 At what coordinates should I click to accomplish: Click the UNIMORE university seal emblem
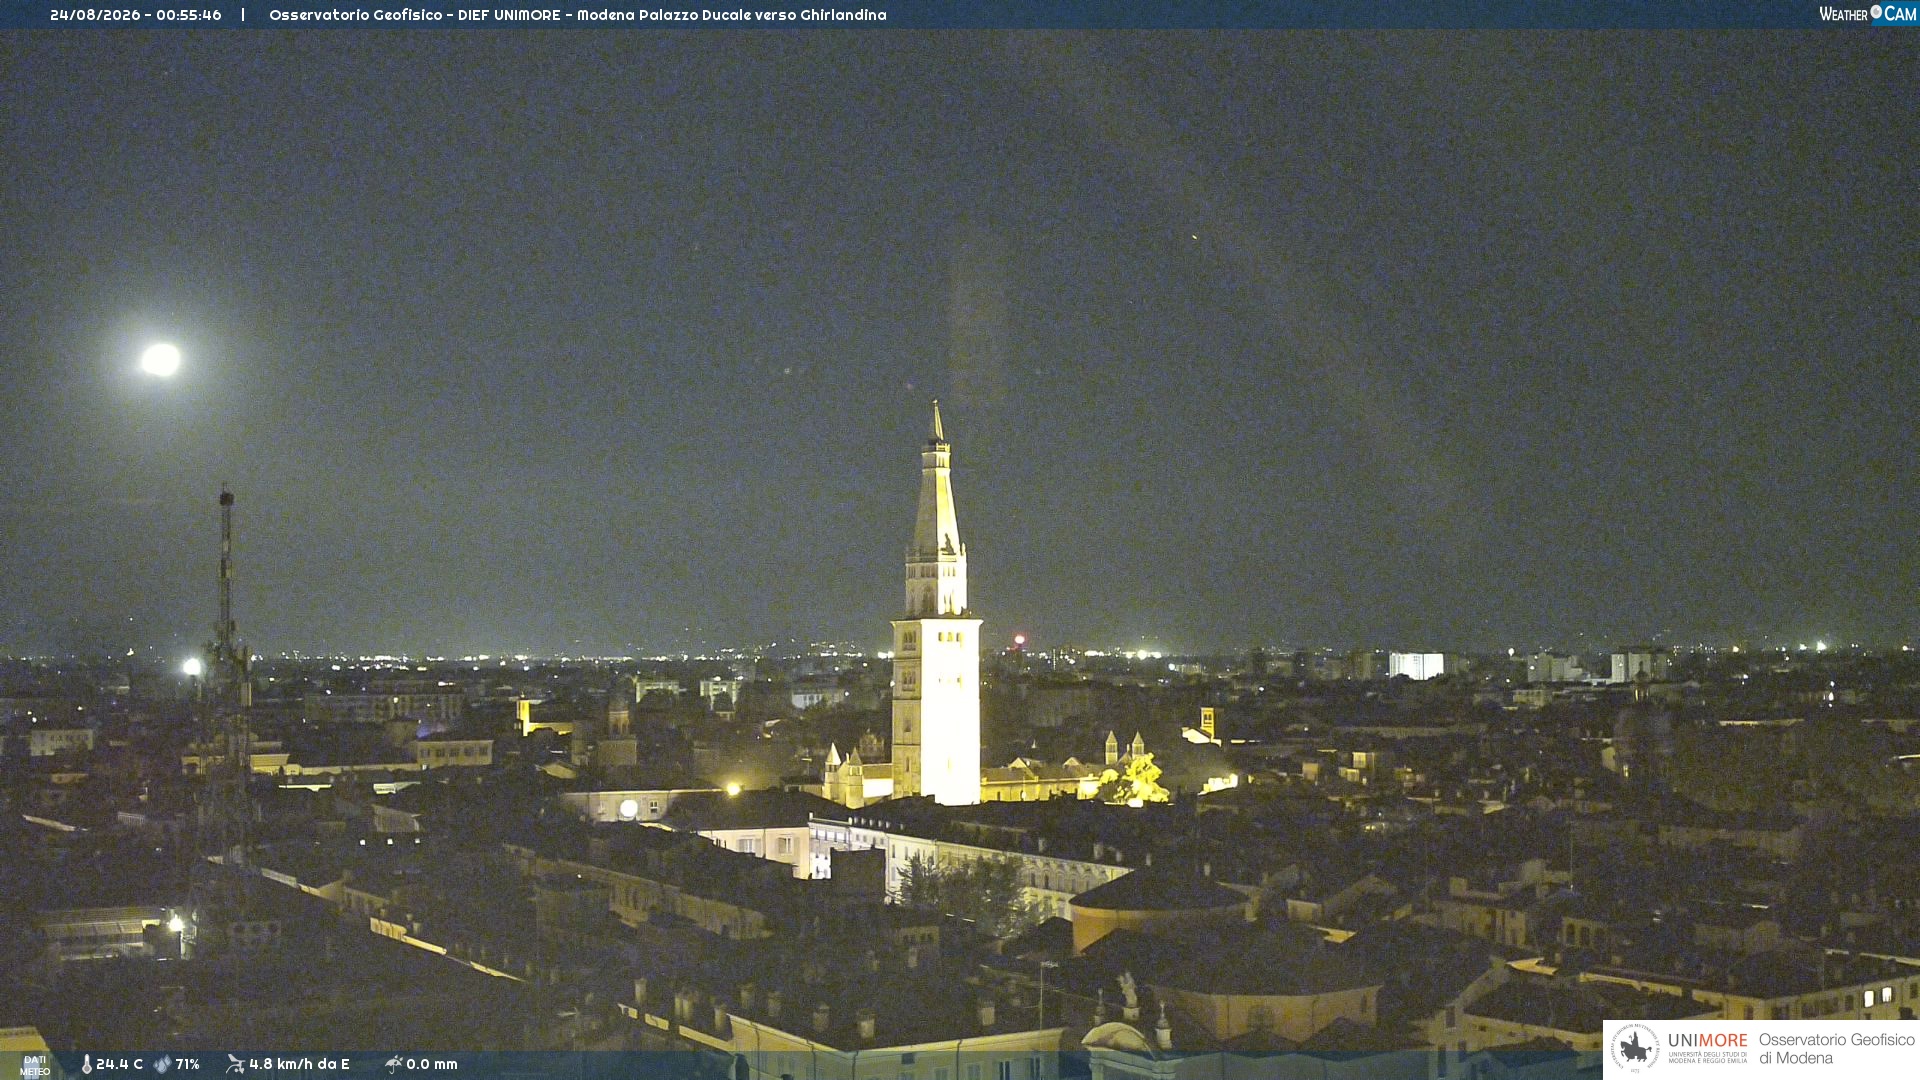click(1635, 1048)
